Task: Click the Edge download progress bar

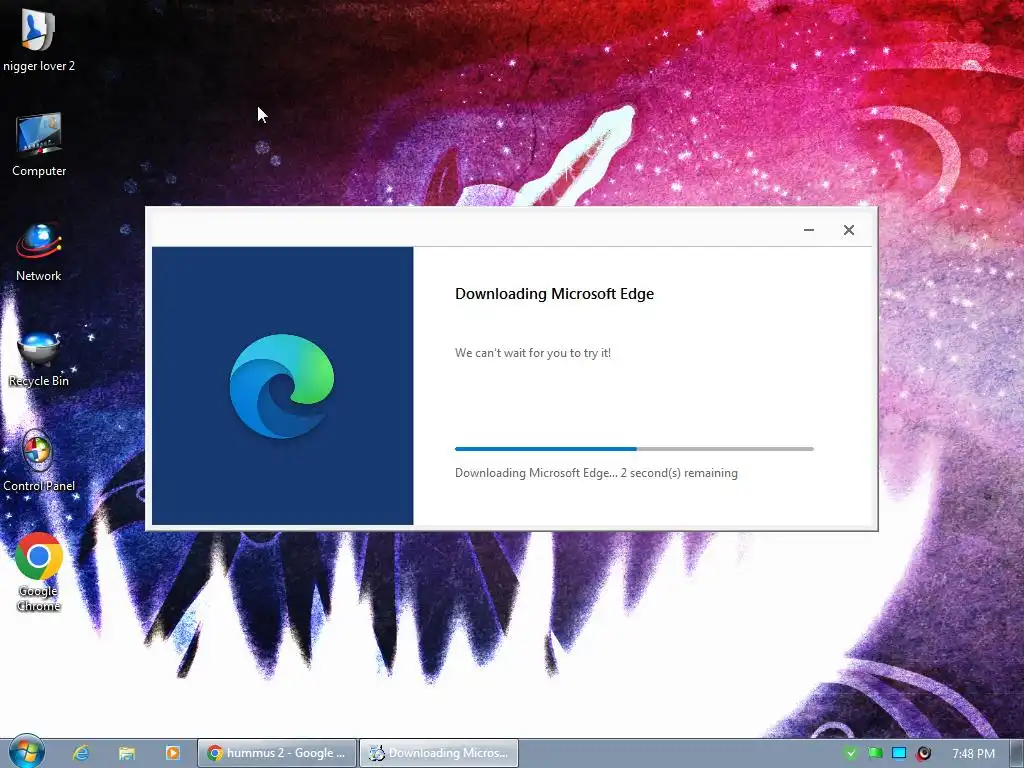Action: coord(634,449)
